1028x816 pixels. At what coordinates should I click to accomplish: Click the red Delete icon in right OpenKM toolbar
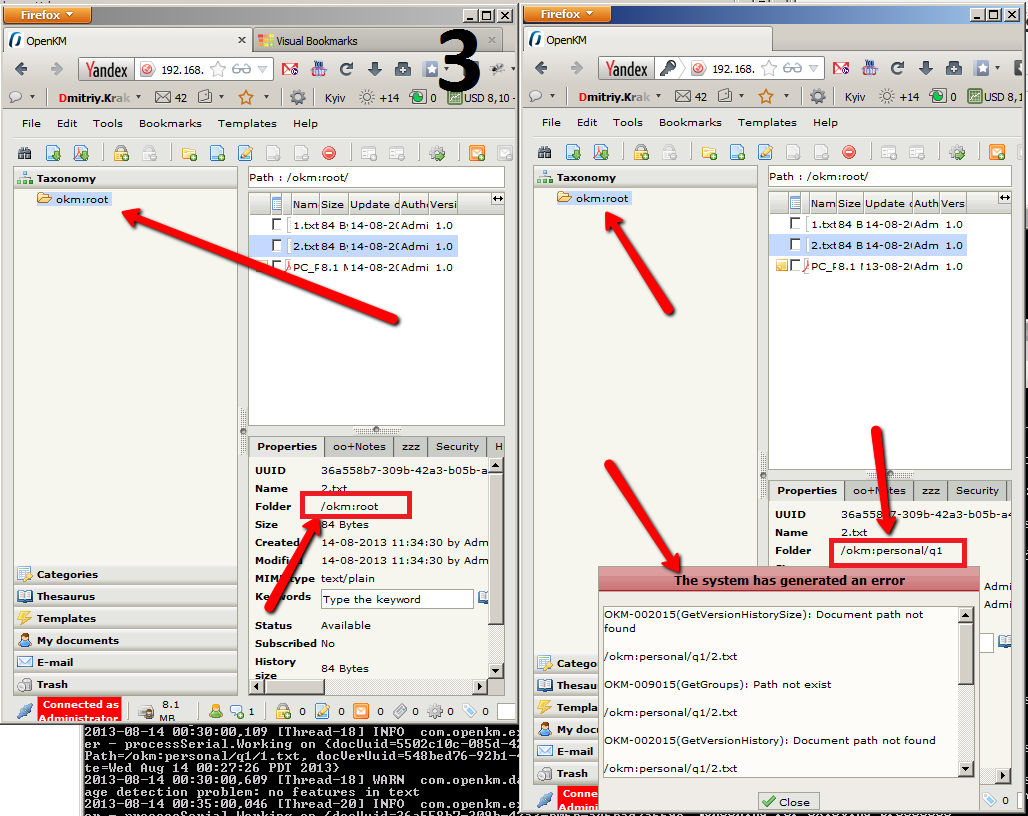click(x=849, y=152)
